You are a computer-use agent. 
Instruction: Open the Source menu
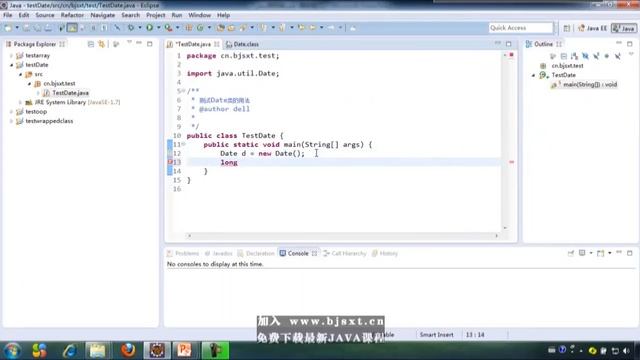point(45,15)
